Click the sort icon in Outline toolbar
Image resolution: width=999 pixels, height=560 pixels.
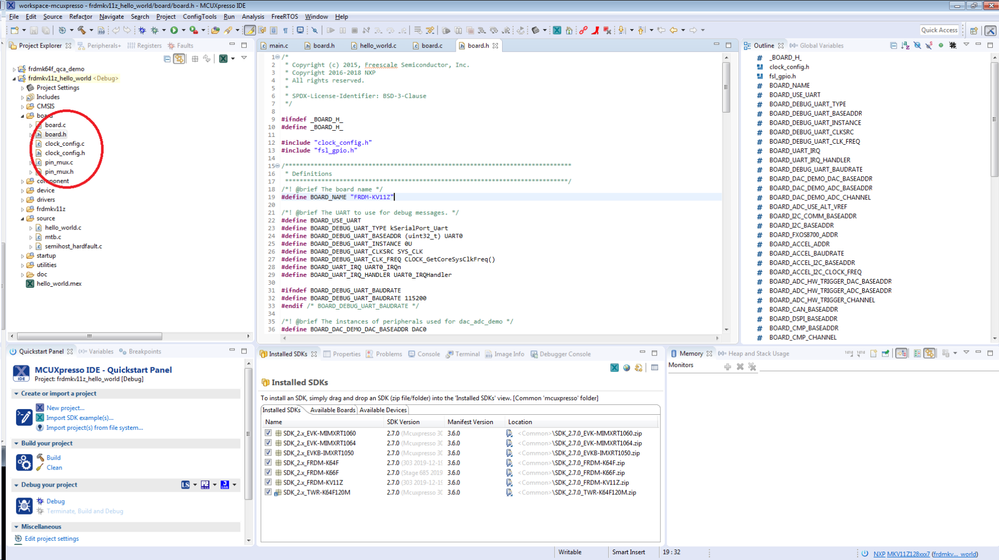click(905, 46)
